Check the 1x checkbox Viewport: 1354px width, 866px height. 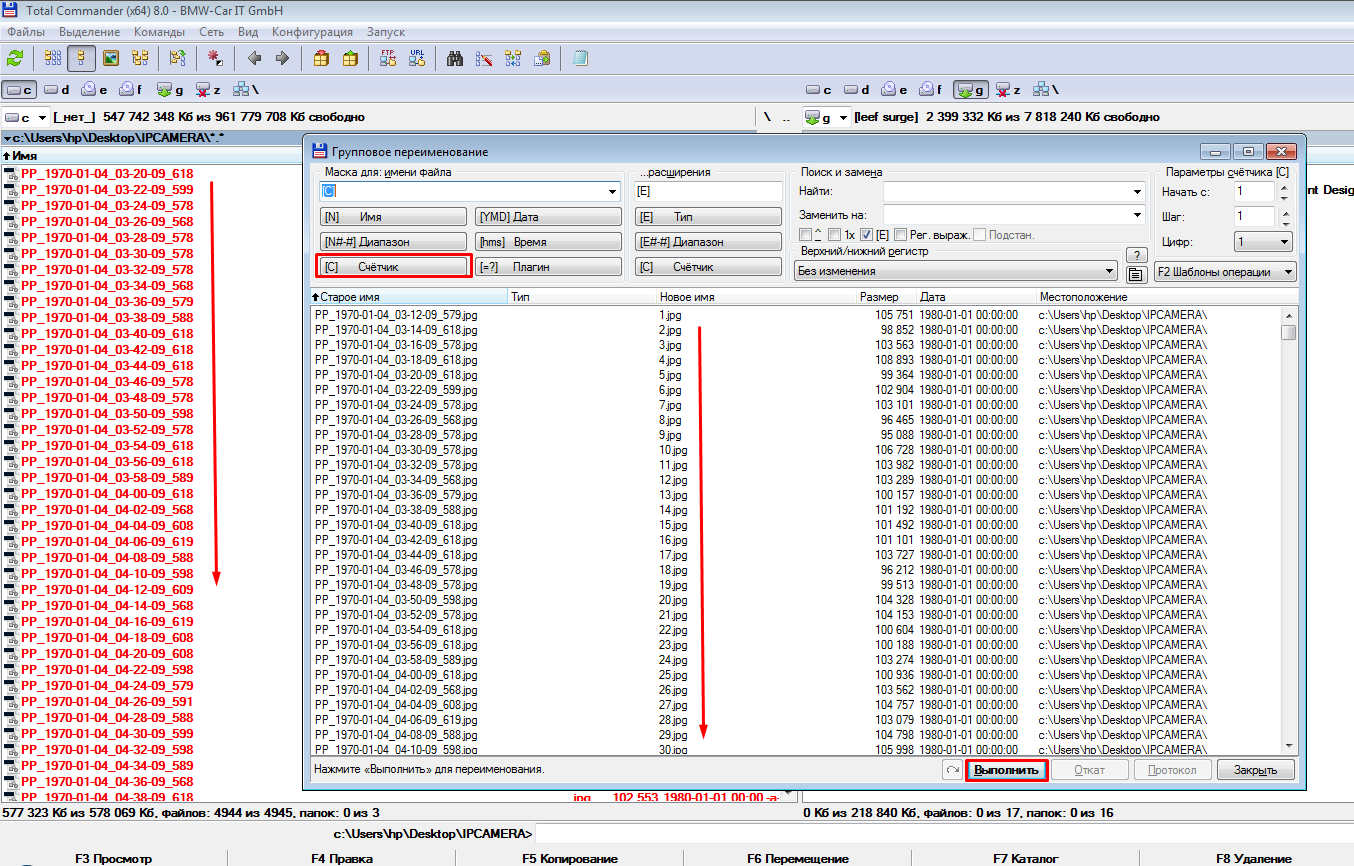pos(834,234)
